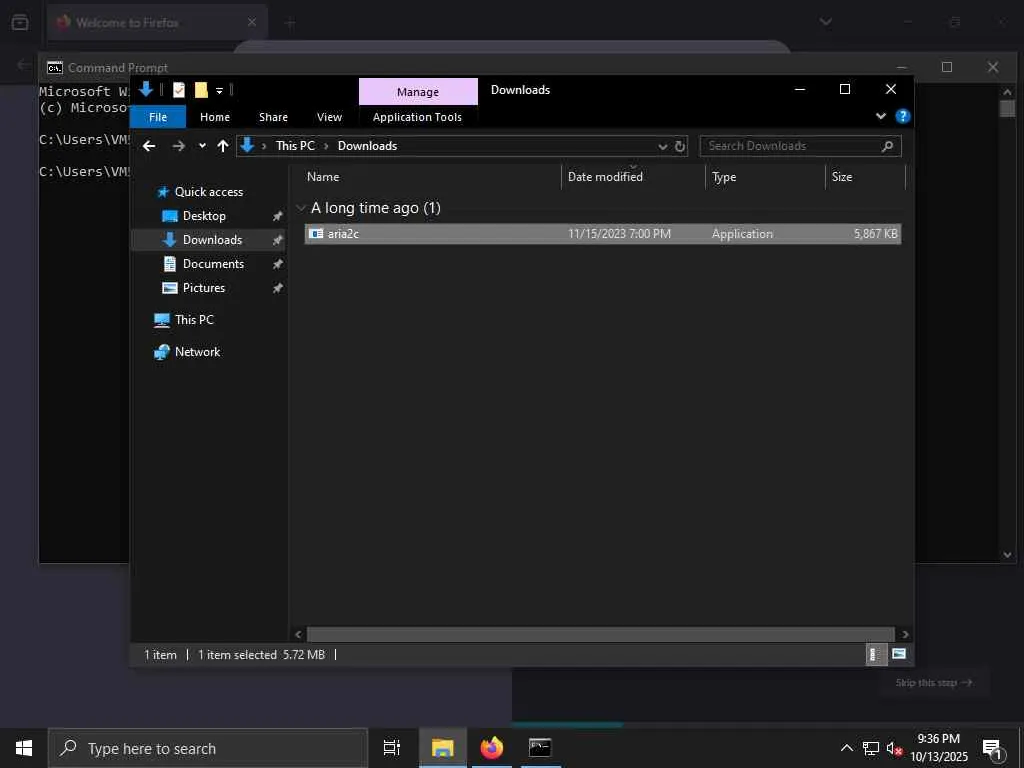Expand the ribbon with the chevron
The image size is (1024, 768).
point(880,116)
